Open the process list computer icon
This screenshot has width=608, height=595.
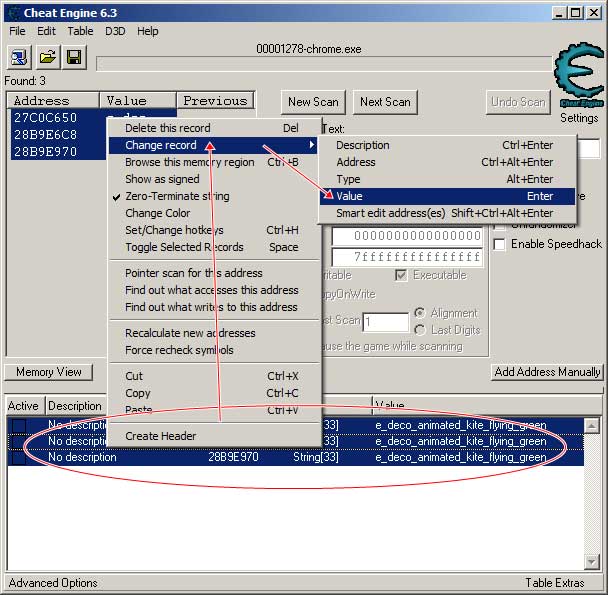coord(19,57)
